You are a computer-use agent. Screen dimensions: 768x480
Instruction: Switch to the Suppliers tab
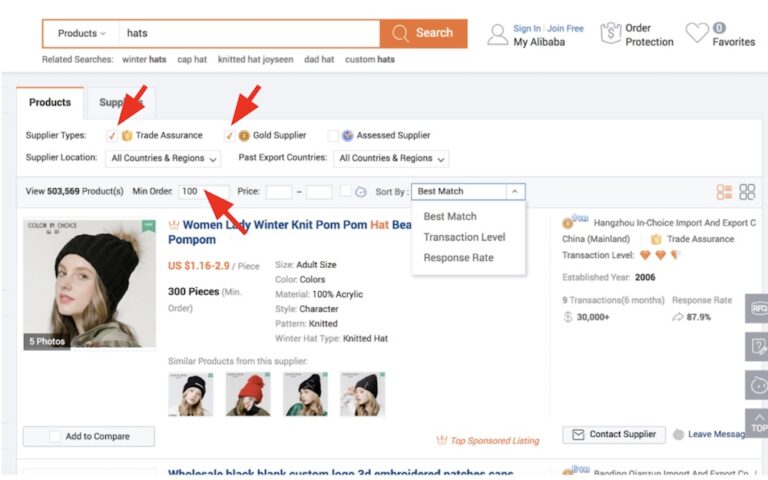coord(121,102)
